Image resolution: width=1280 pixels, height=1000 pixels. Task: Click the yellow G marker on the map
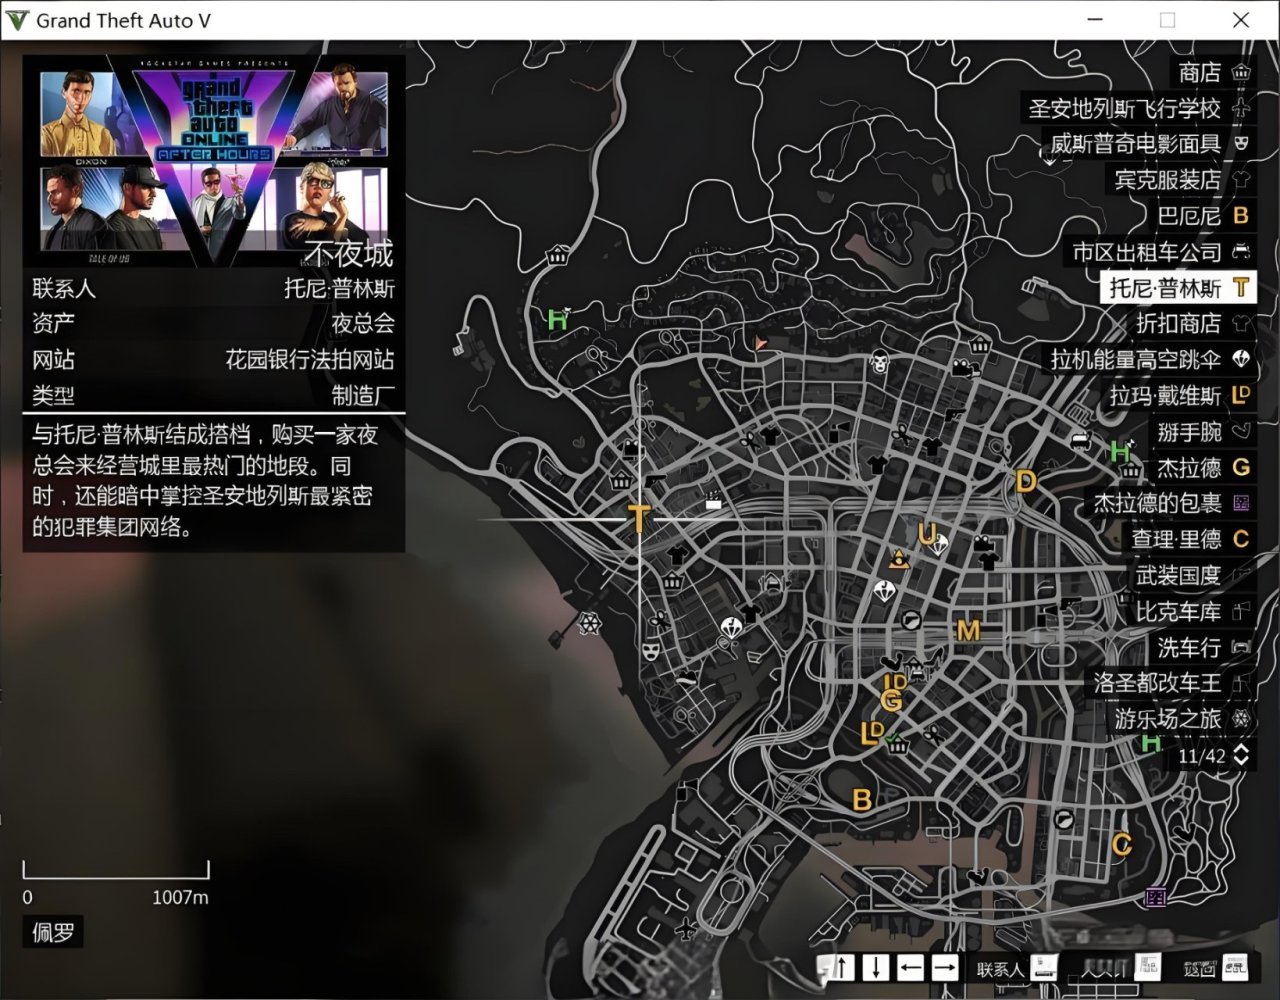click(x=892, y=701)
